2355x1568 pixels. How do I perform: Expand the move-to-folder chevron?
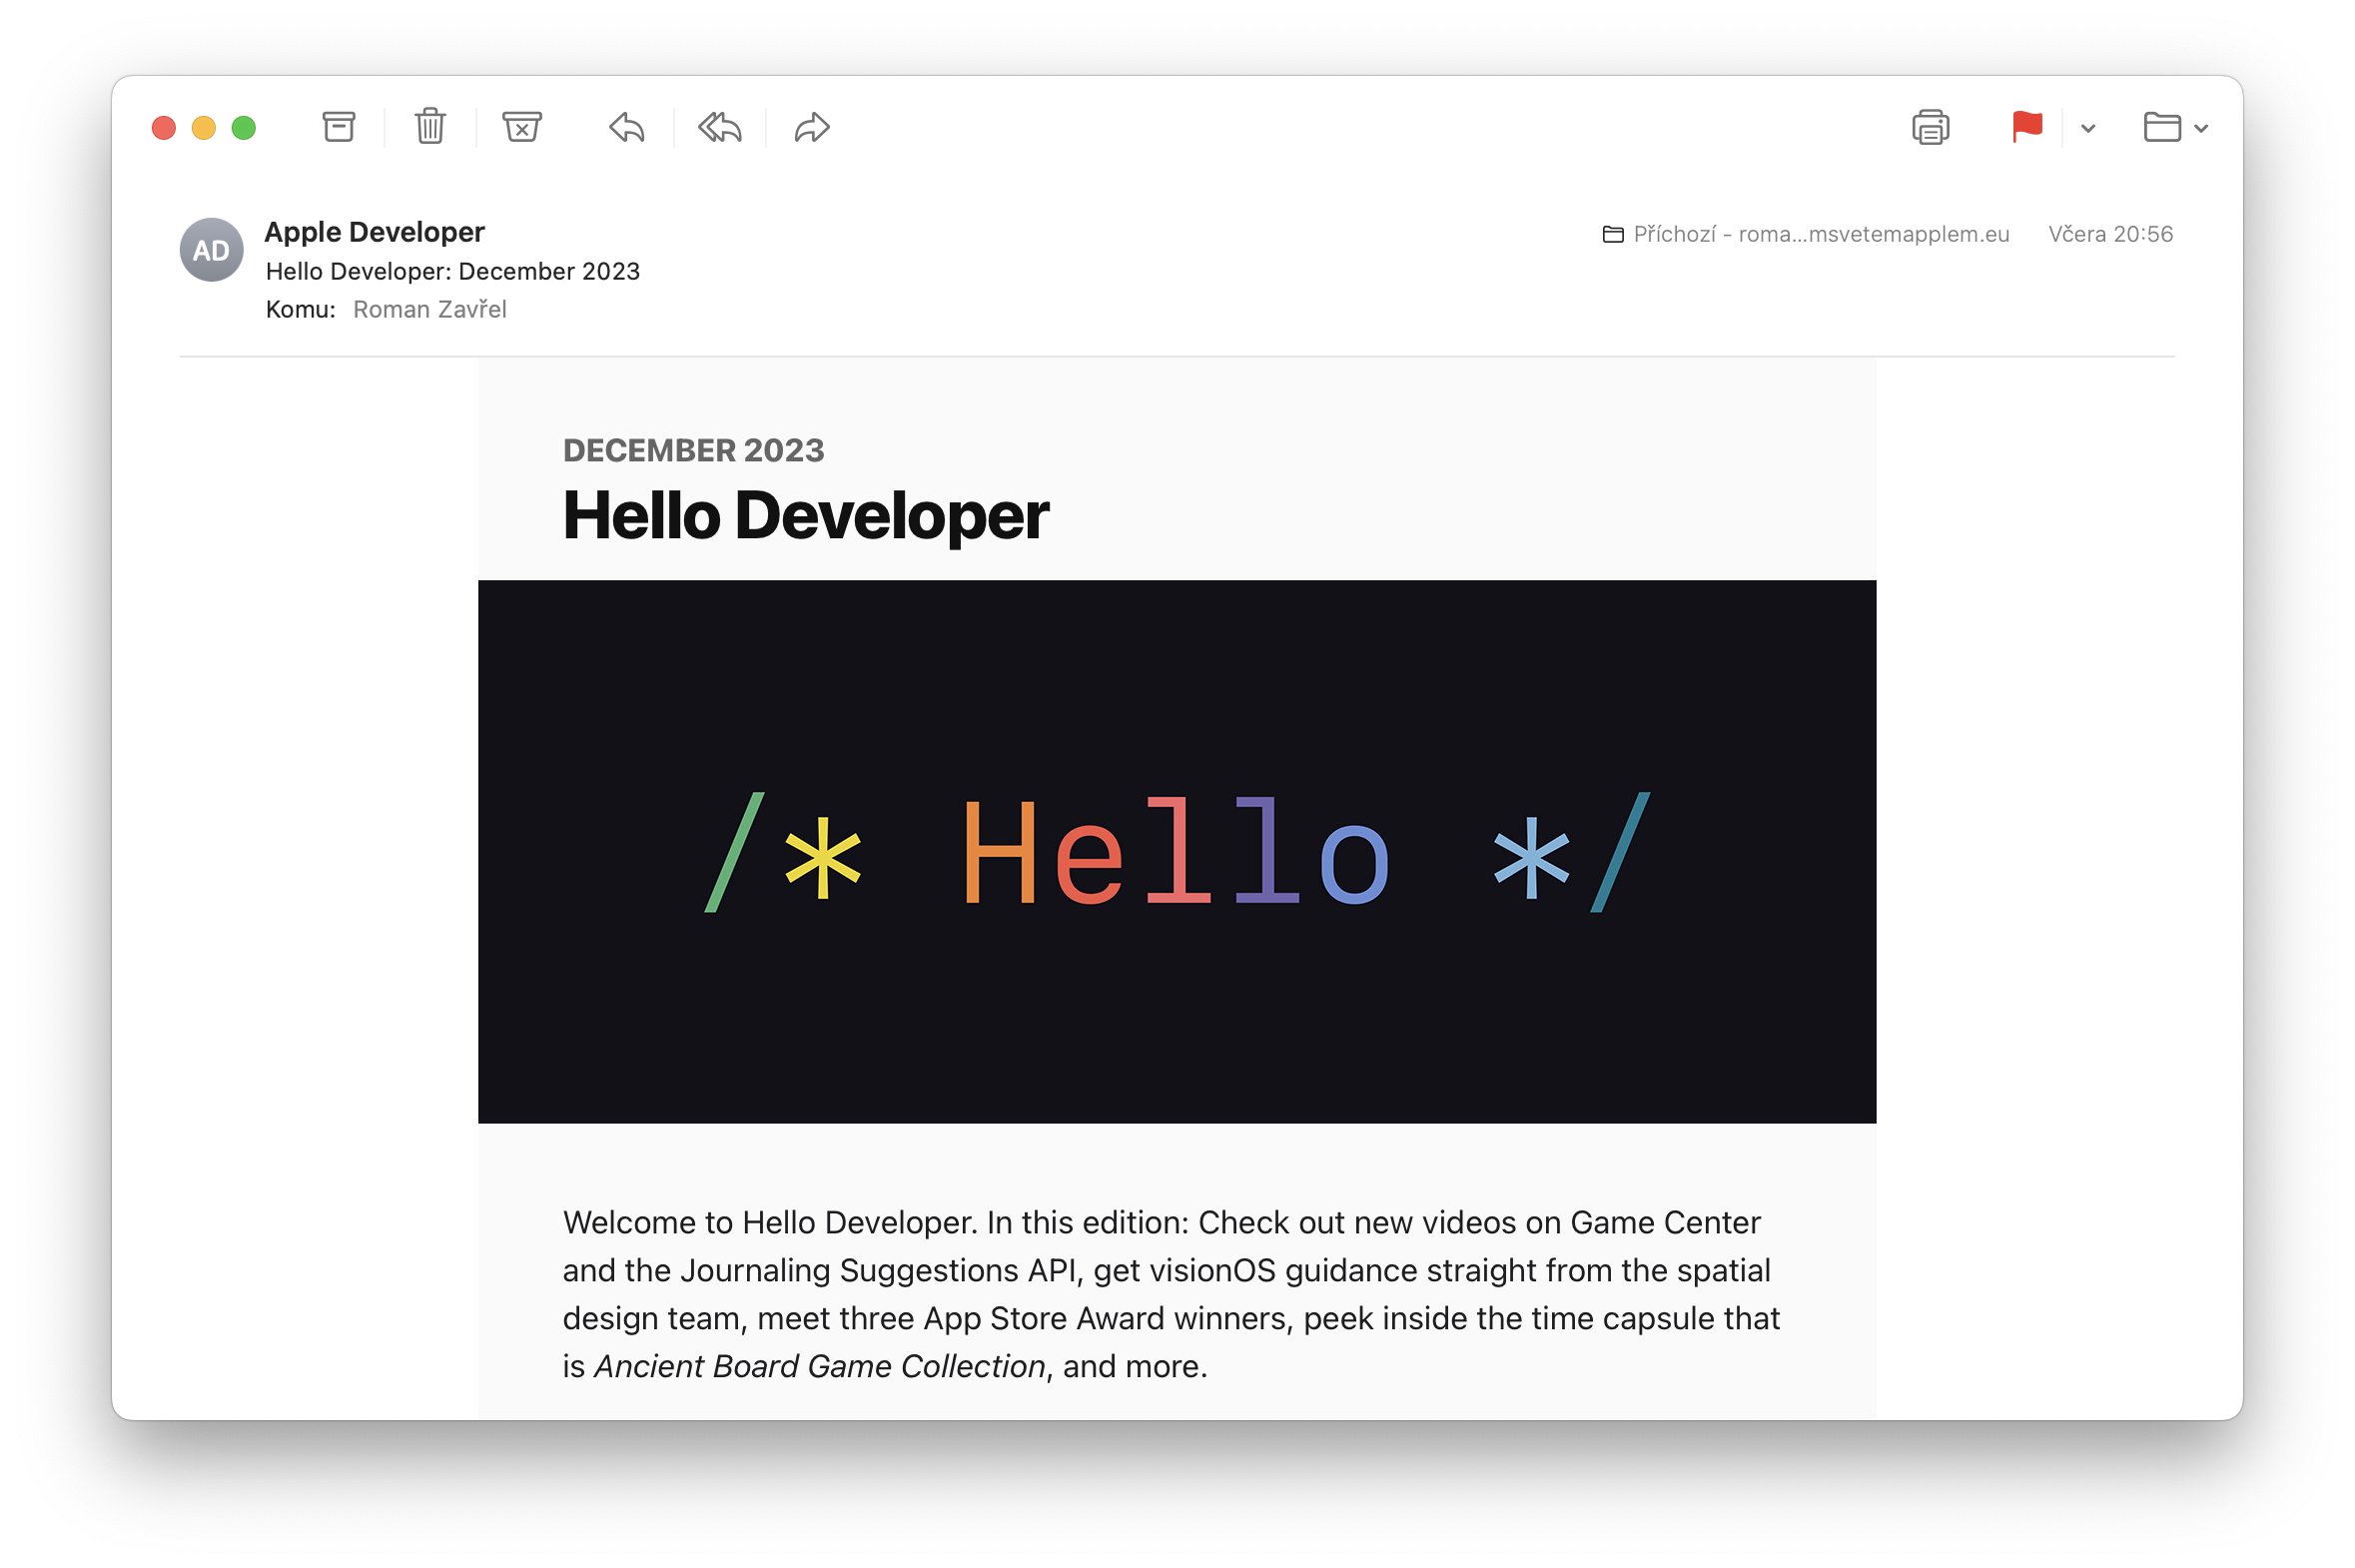click(2201, 128)
